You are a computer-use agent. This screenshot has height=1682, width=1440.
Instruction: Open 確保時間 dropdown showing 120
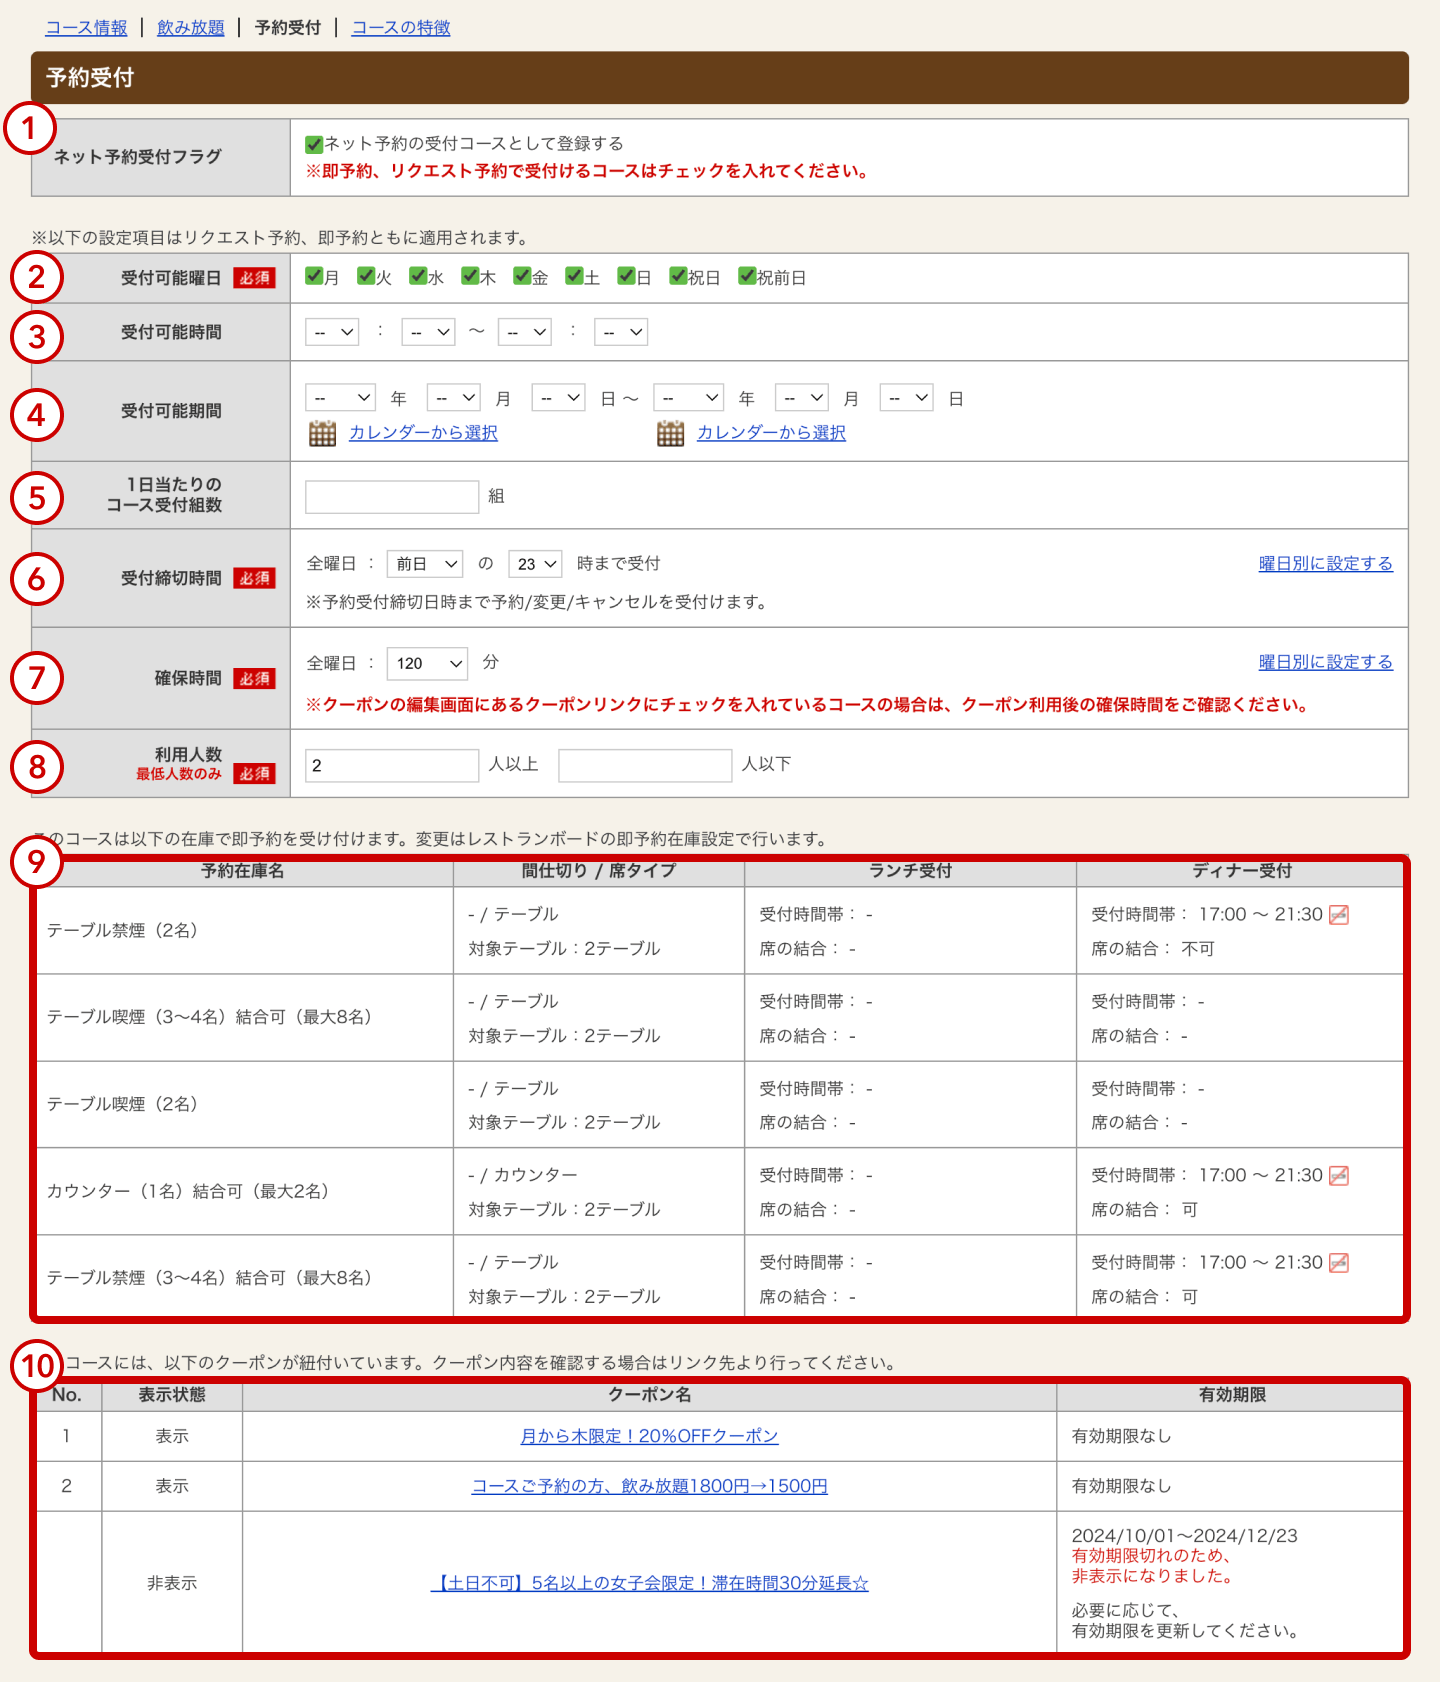(x=427, y=663)
